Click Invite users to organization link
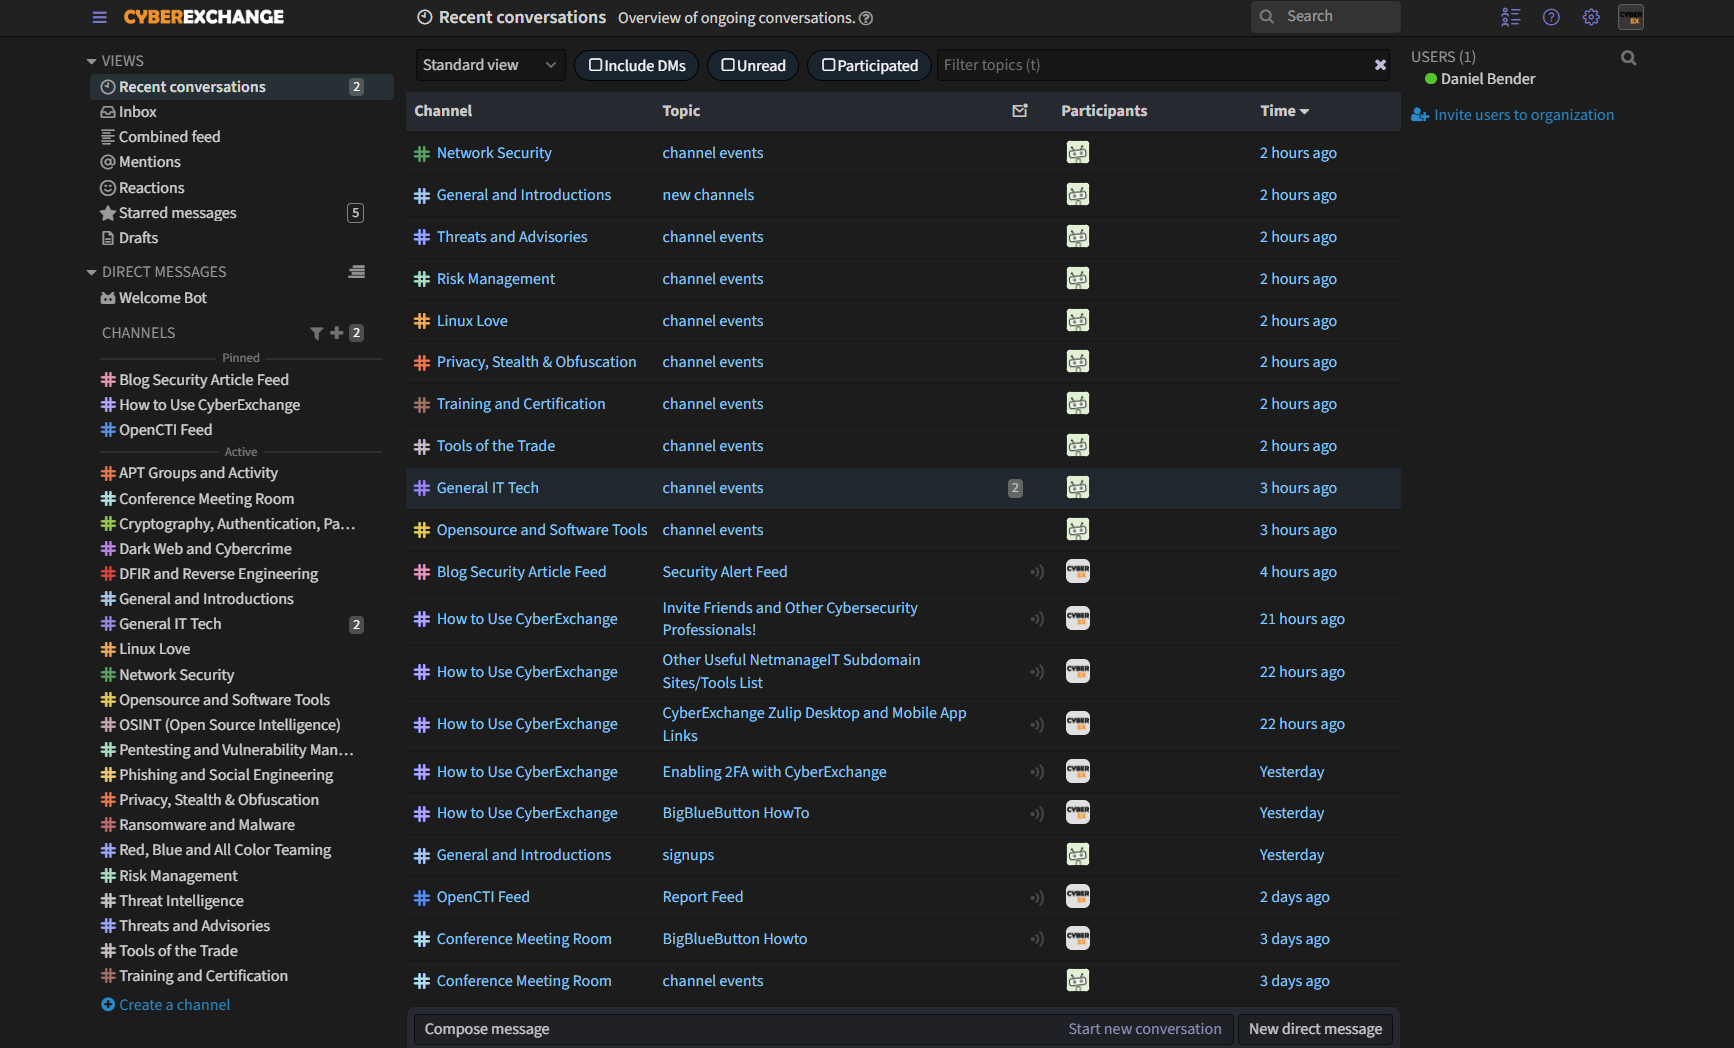This screenshot has width=1734, height=1048. (x=1523, y=115)
